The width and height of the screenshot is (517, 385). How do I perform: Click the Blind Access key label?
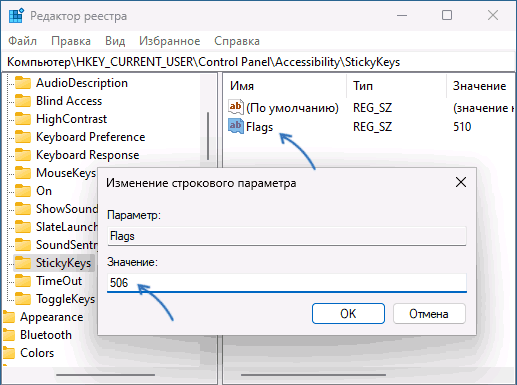[x=69, y=101]
